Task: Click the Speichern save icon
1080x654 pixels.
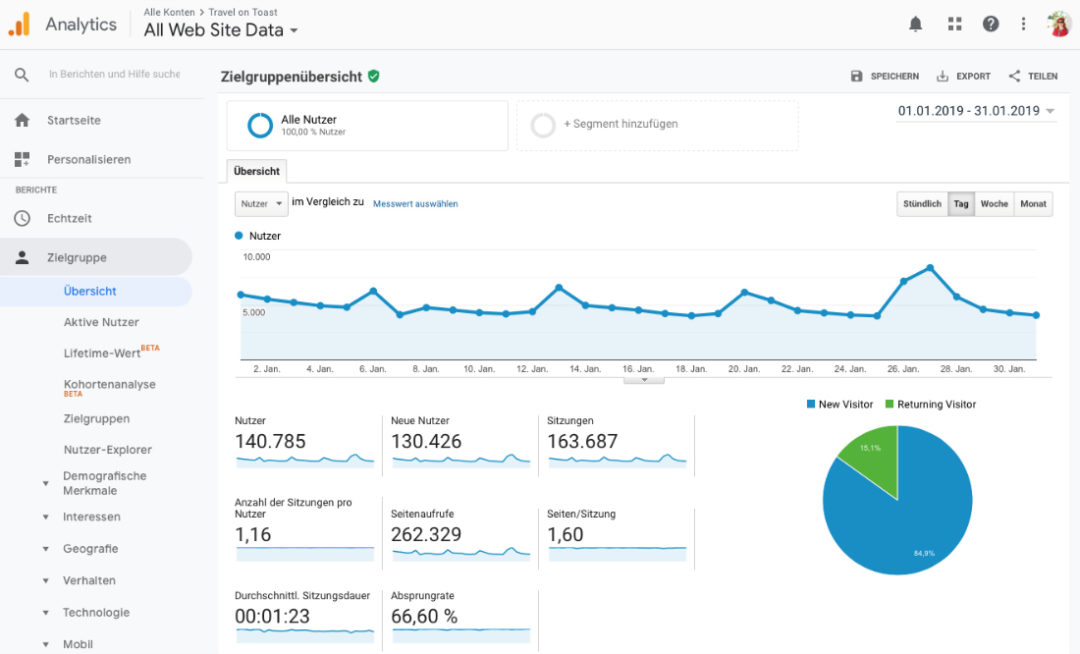Action: coord(857,75)
